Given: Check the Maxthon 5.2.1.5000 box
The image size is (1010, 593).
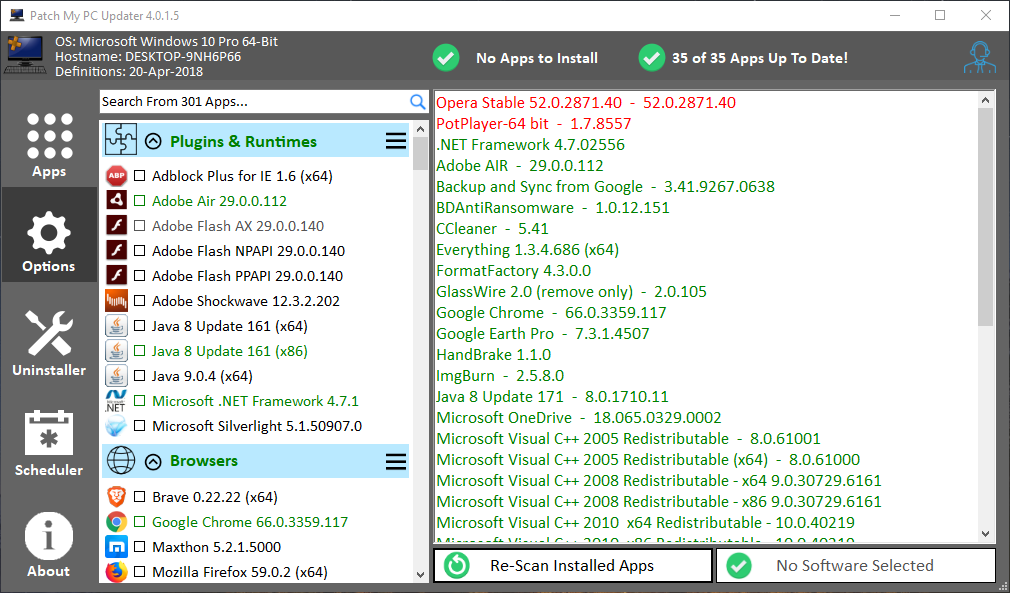Looking at the screenshot, I should (x=139, y=547).
